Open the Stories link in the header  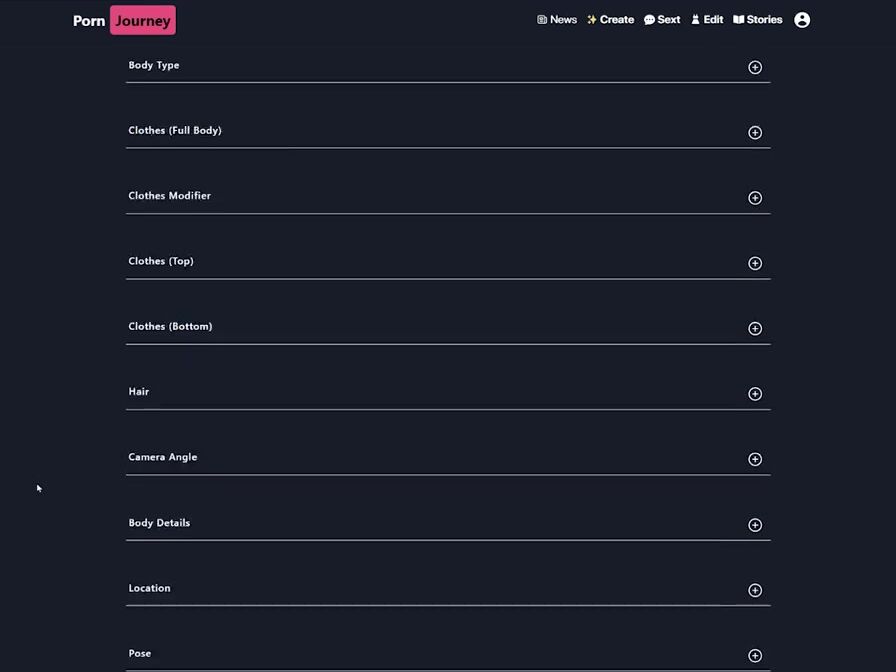(x=758, y=20)
